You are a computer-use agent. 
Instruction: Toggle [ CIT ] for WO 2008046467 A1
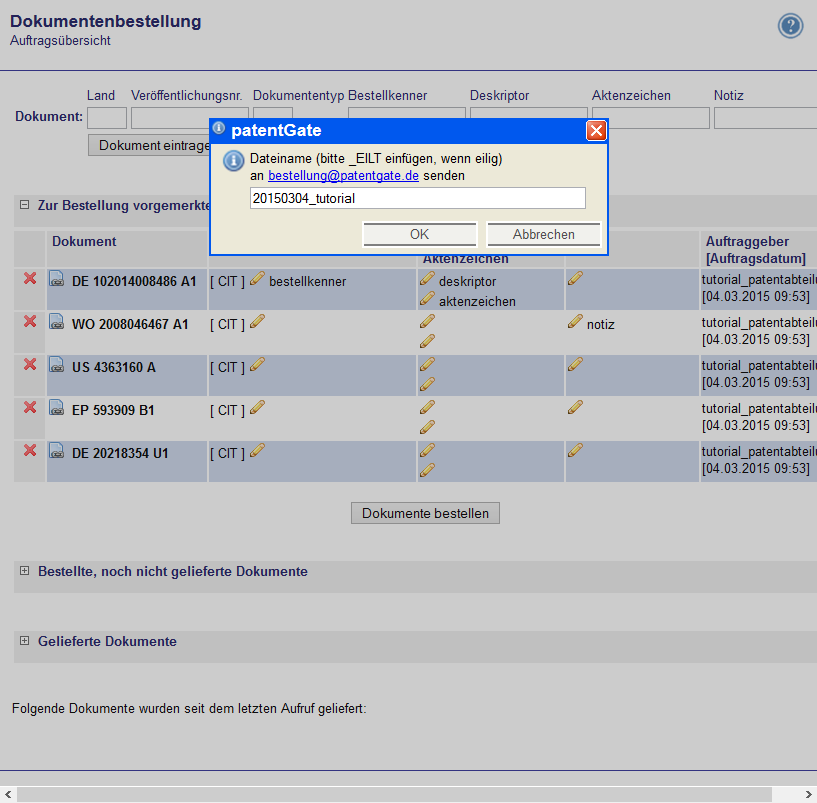(x=227, y=324)
